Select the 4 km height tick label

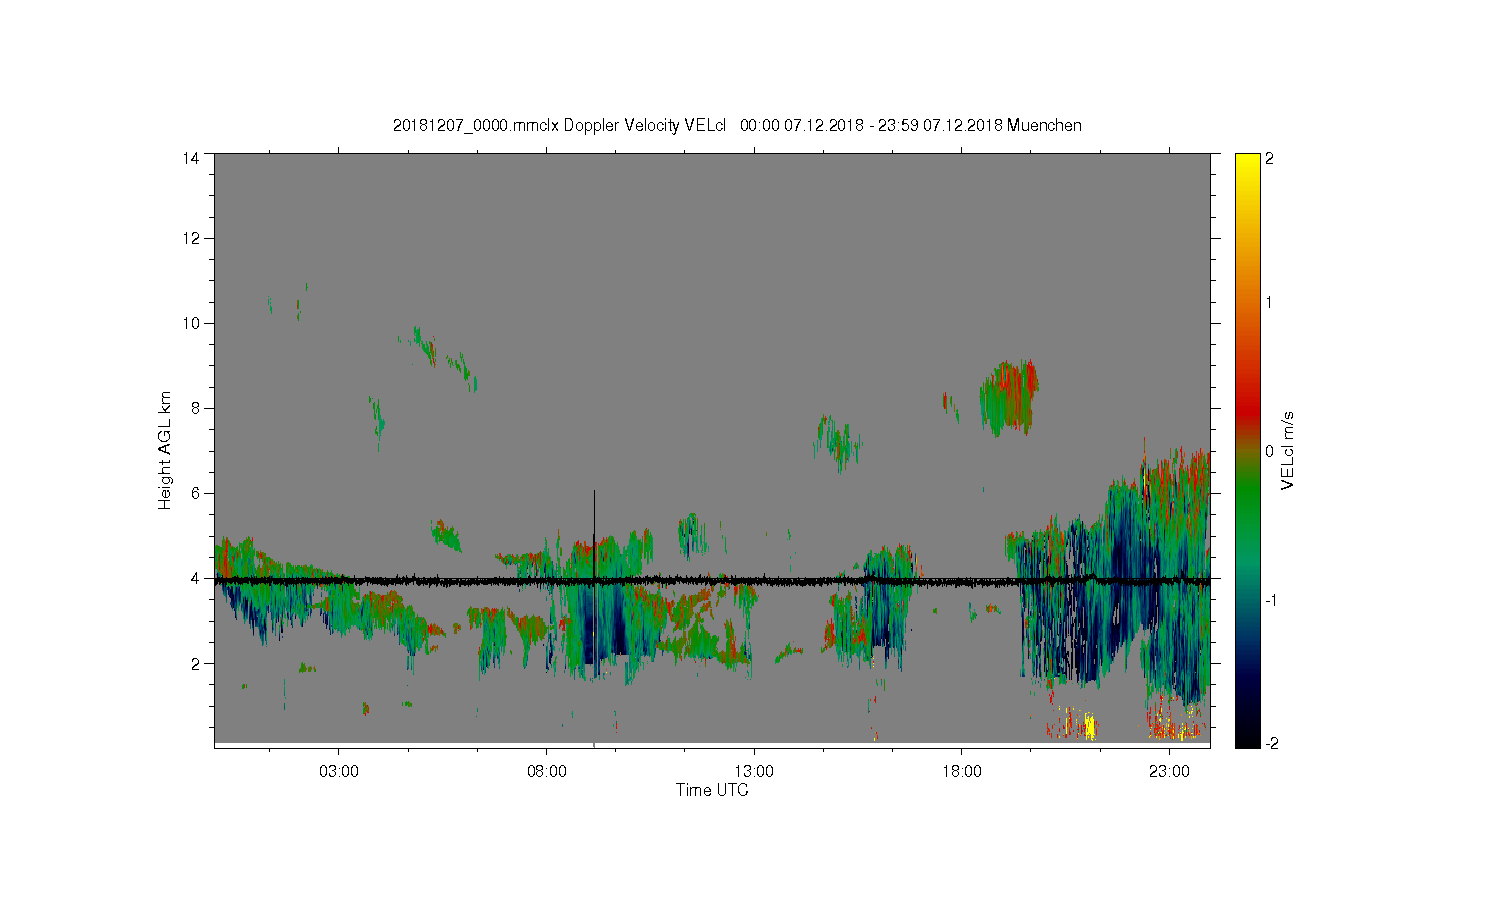pos(194,578)
